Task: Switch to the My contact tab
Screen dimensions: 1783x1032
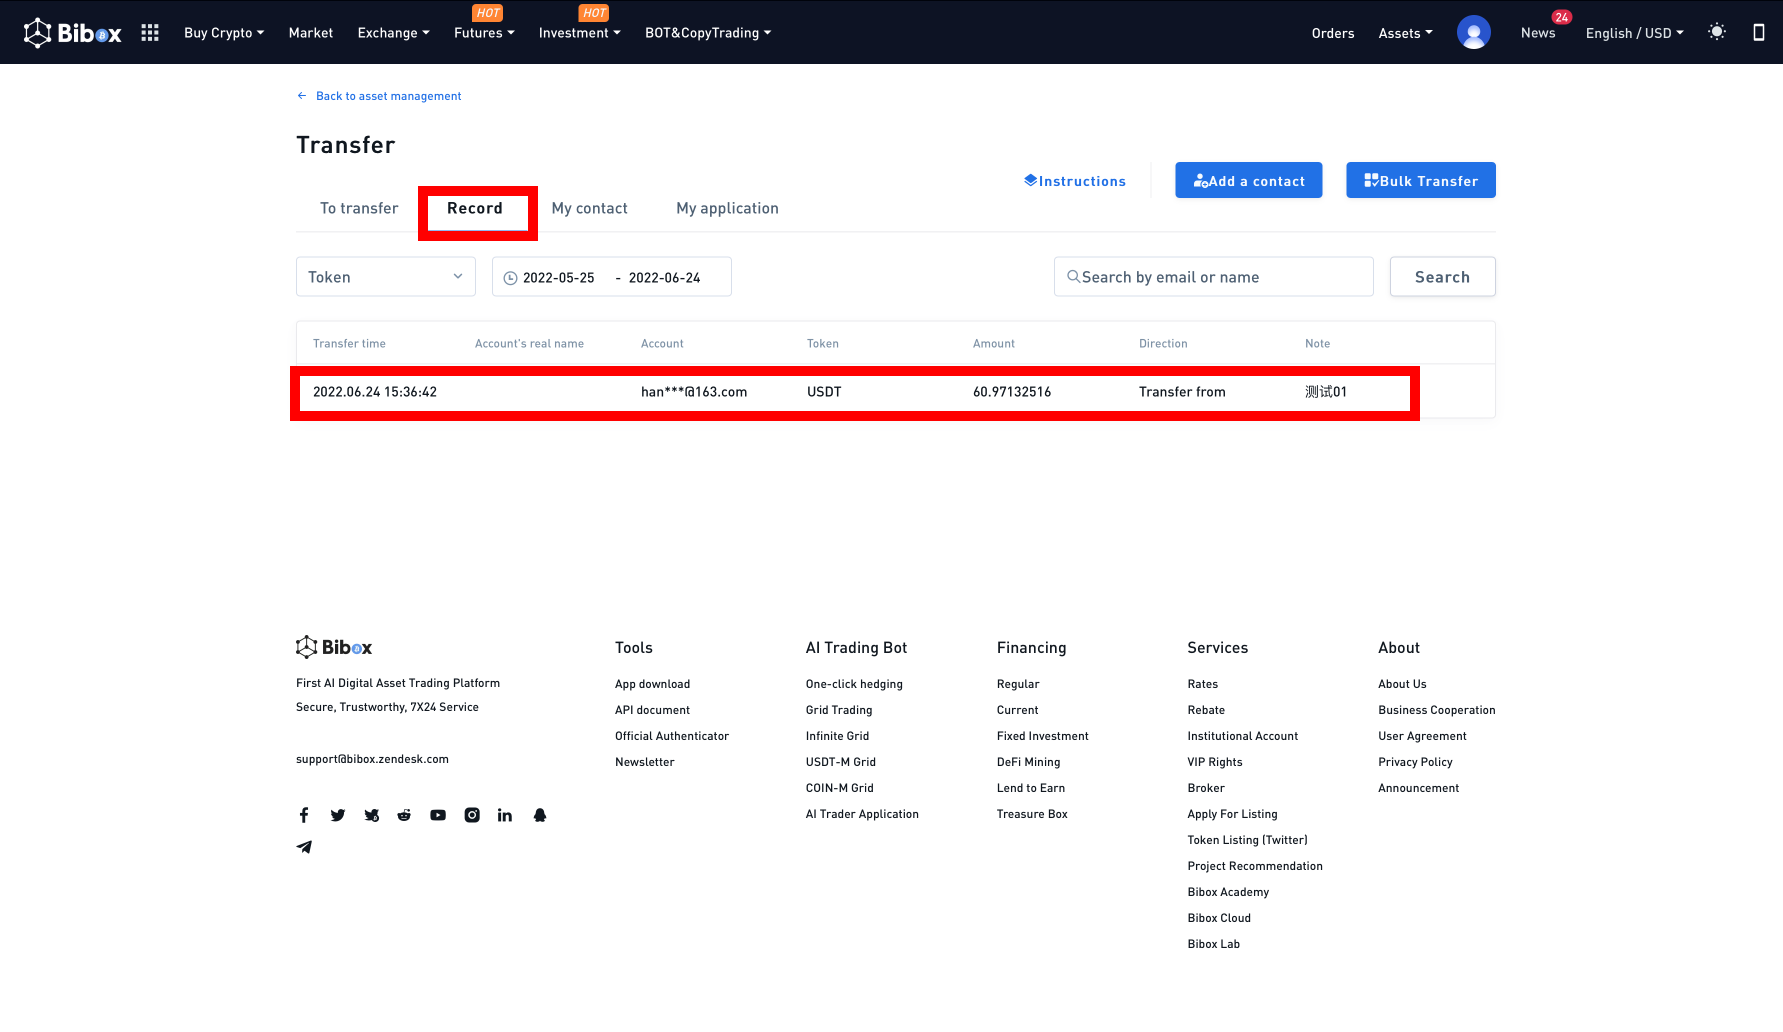Action: [x=589, y=208]
